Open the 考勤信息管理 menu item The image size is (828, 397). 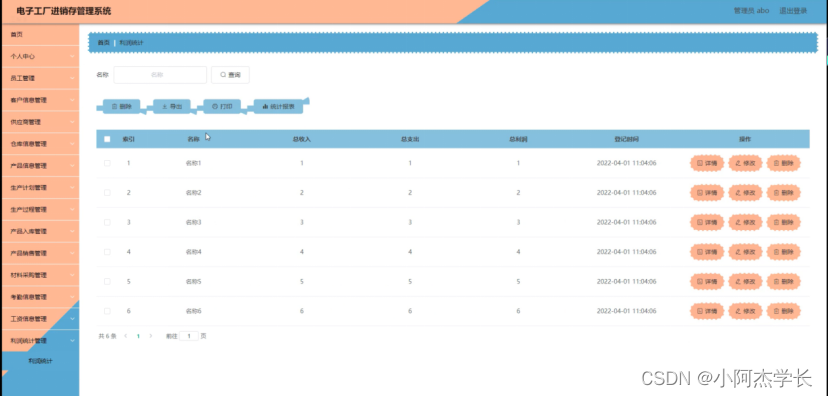(x=40, y=297)
